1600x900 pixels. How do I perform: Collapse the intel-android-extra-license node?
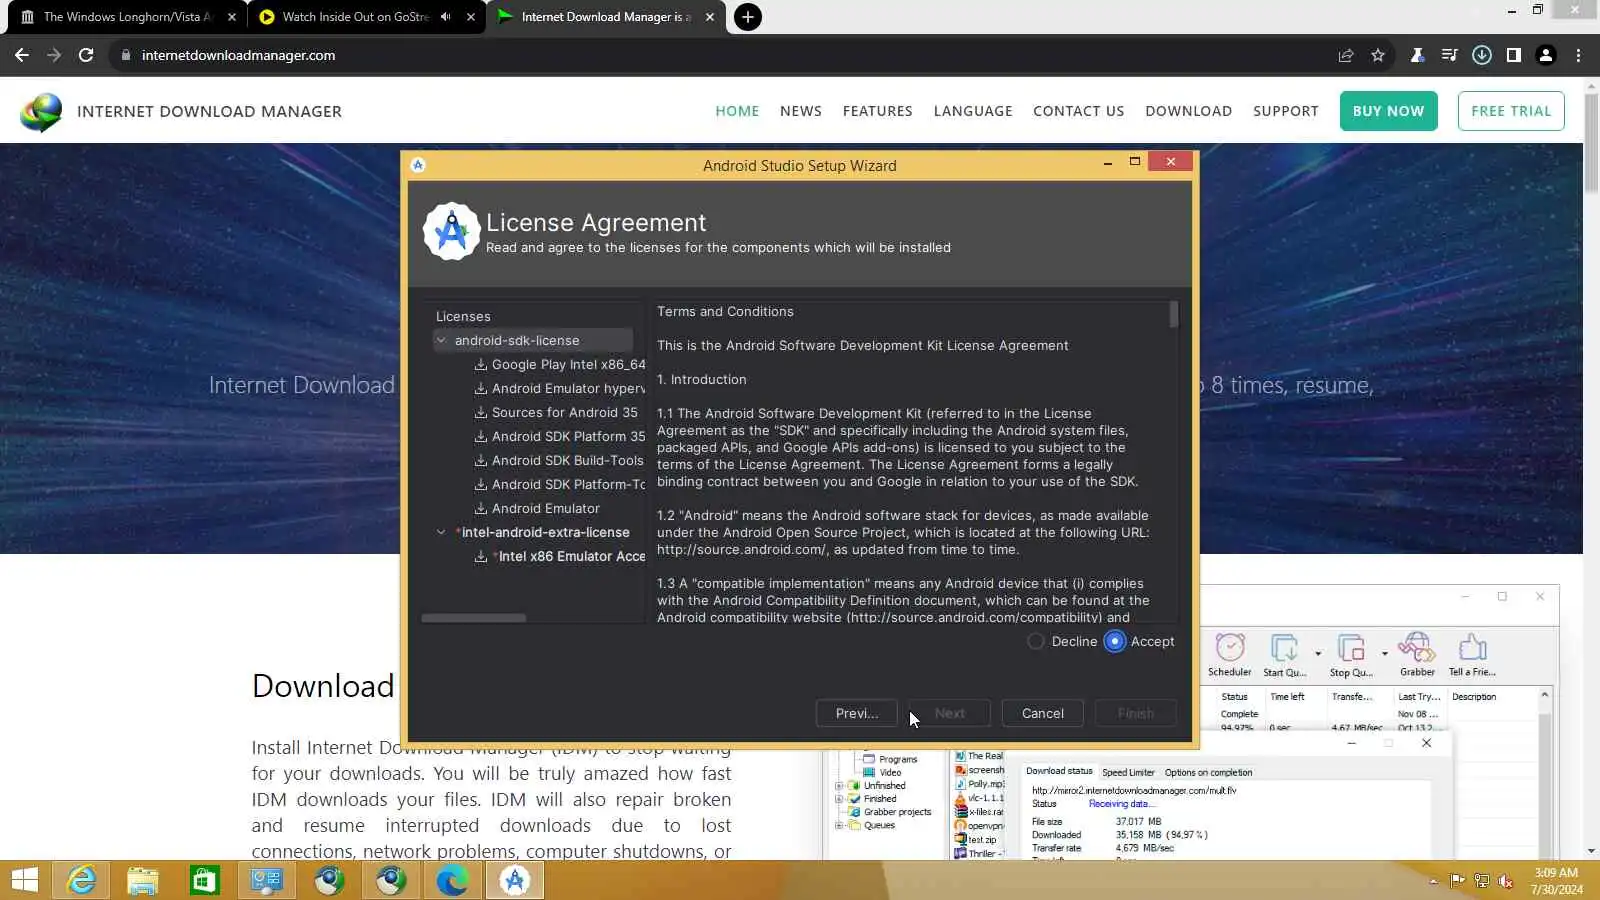pyautogui.click(x=441, y=533)
